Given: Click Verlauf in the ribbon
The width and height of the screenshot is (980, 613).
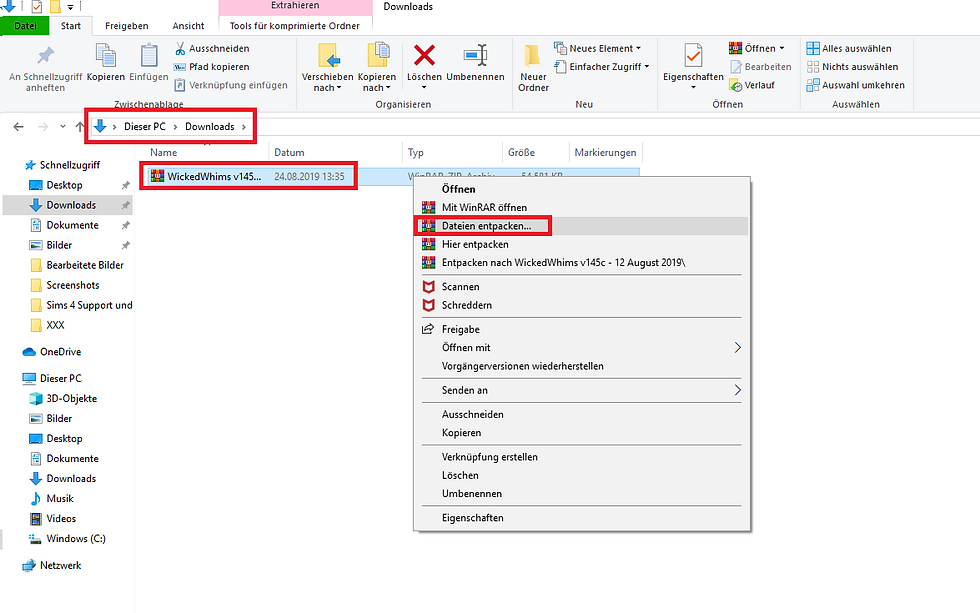Looking at the screenshot, I should (x=752, y=85).
